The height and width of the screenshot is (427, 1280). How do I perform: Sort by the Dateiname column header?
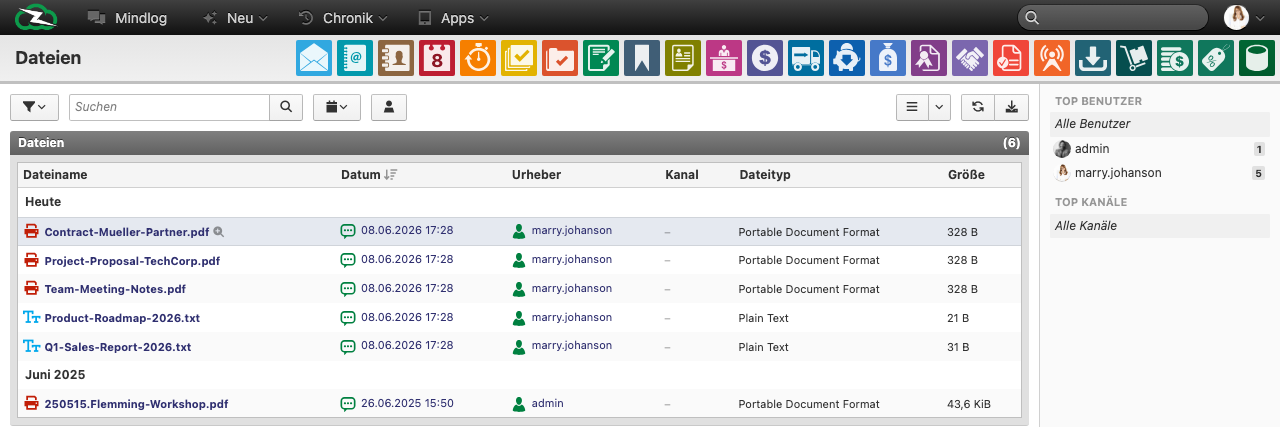[55, 175]
